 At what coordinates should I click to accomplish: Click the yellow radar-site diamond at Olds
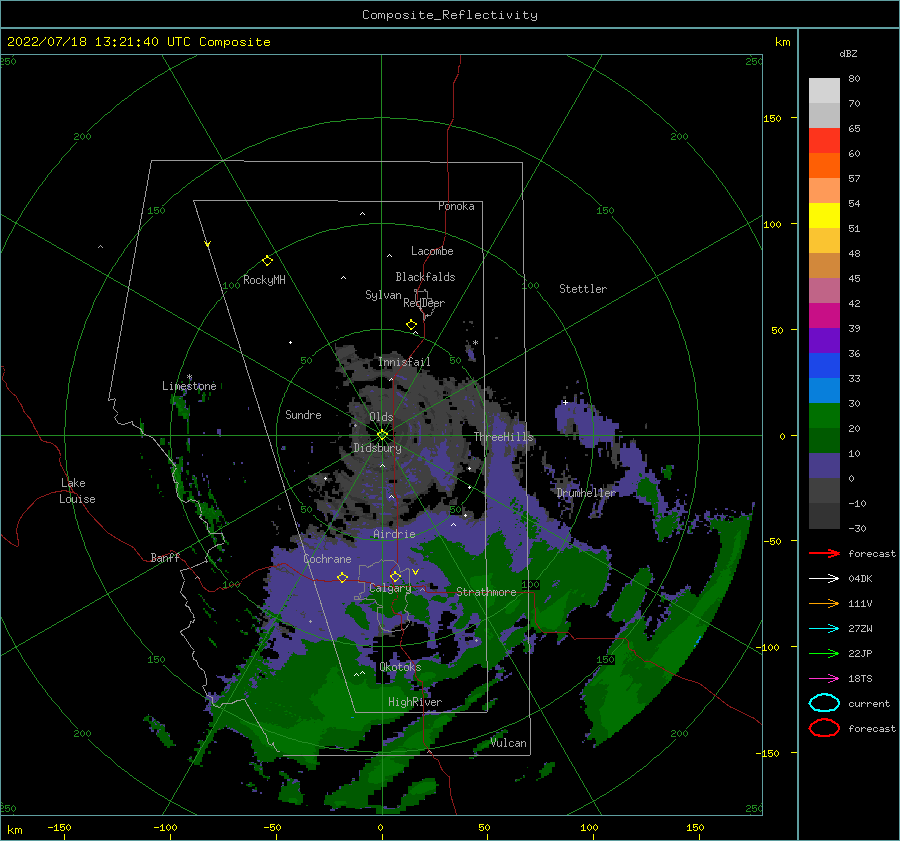click(x=382, y=435)
